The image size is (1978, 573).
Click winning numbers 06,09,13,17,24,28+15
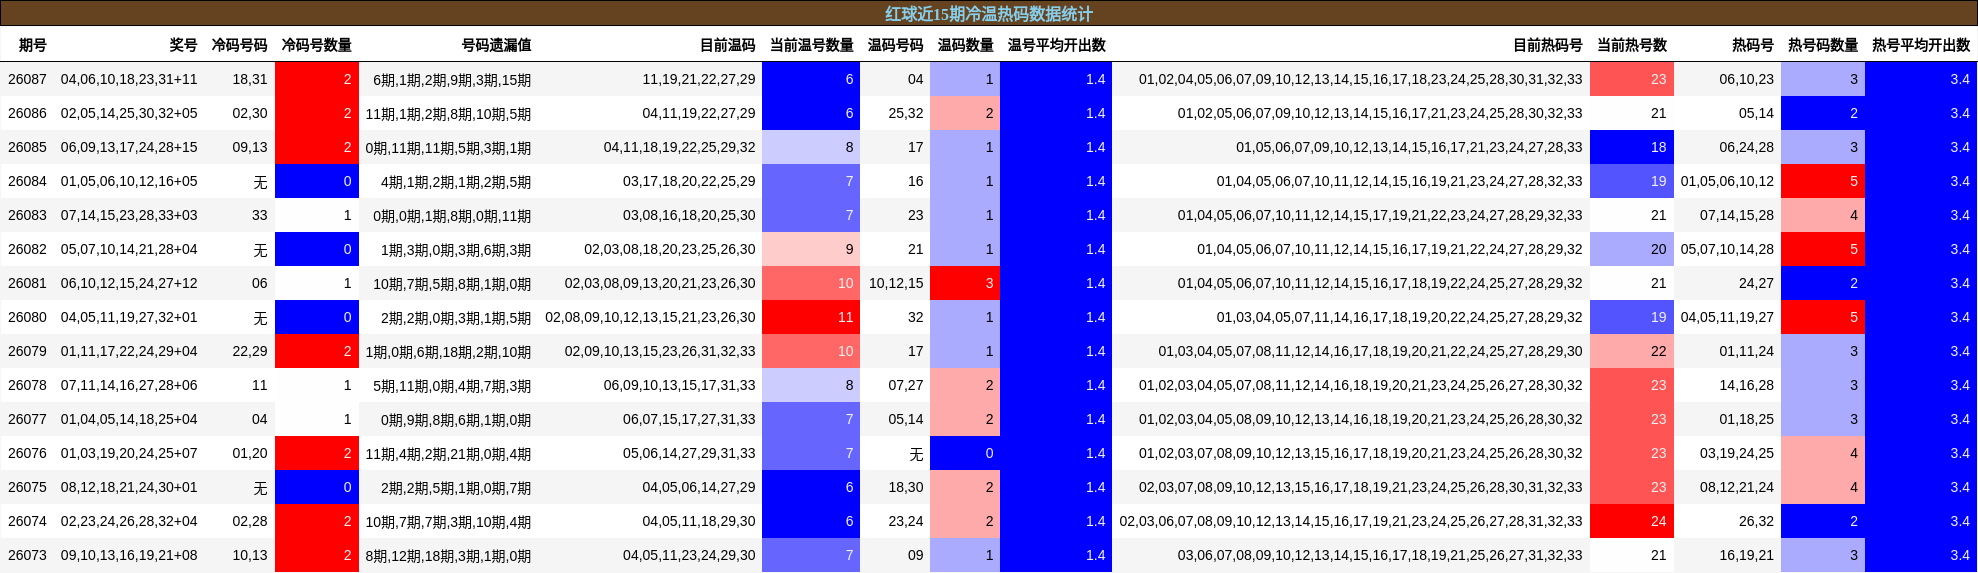[129, 147]
